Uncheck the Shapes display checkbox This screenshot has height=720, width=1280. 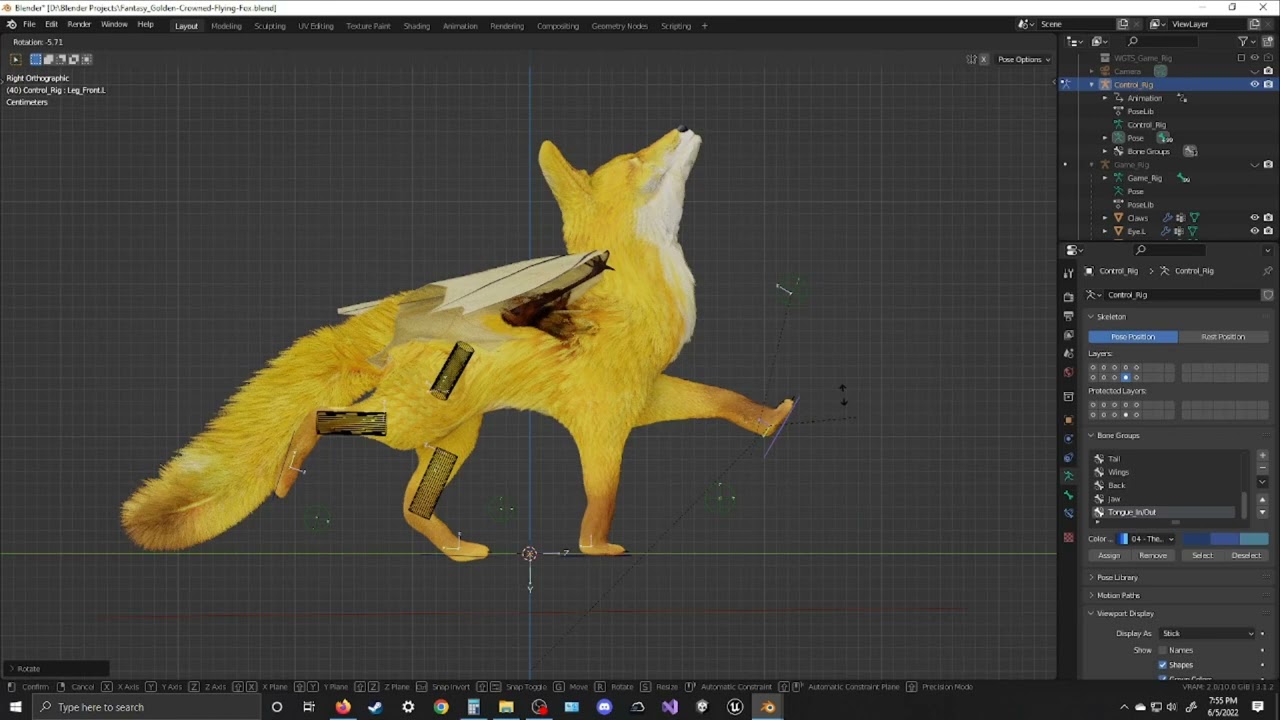[1163, 664]
